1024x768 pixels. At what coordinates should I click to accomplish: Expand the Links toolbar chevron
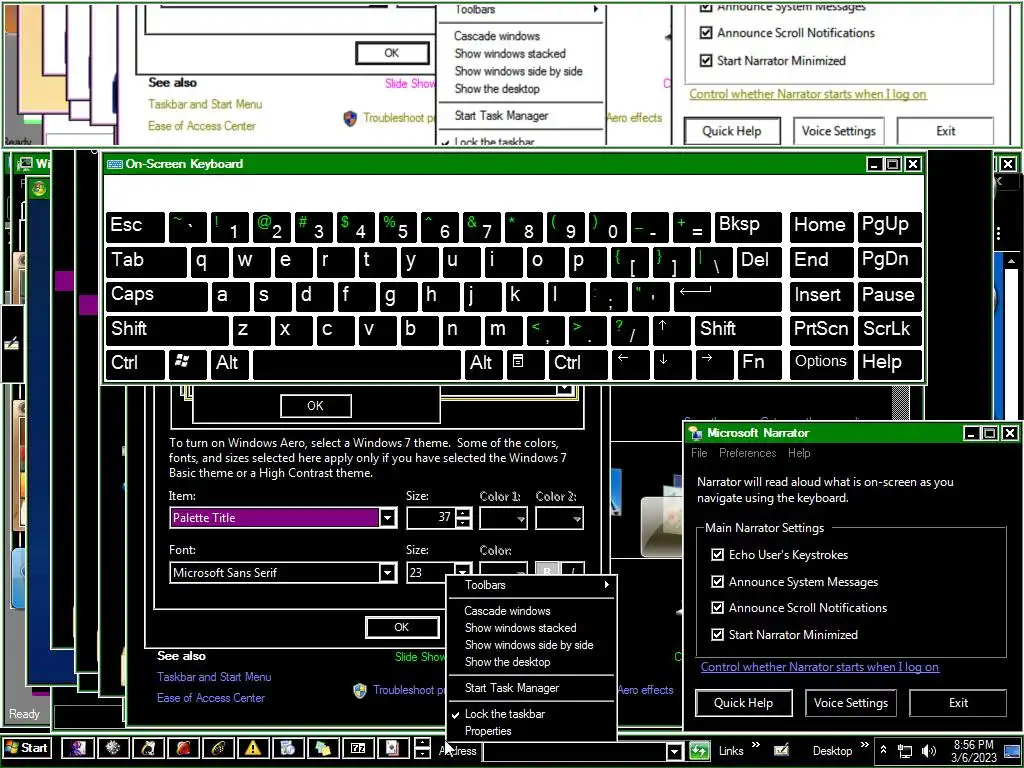[756, 745]
